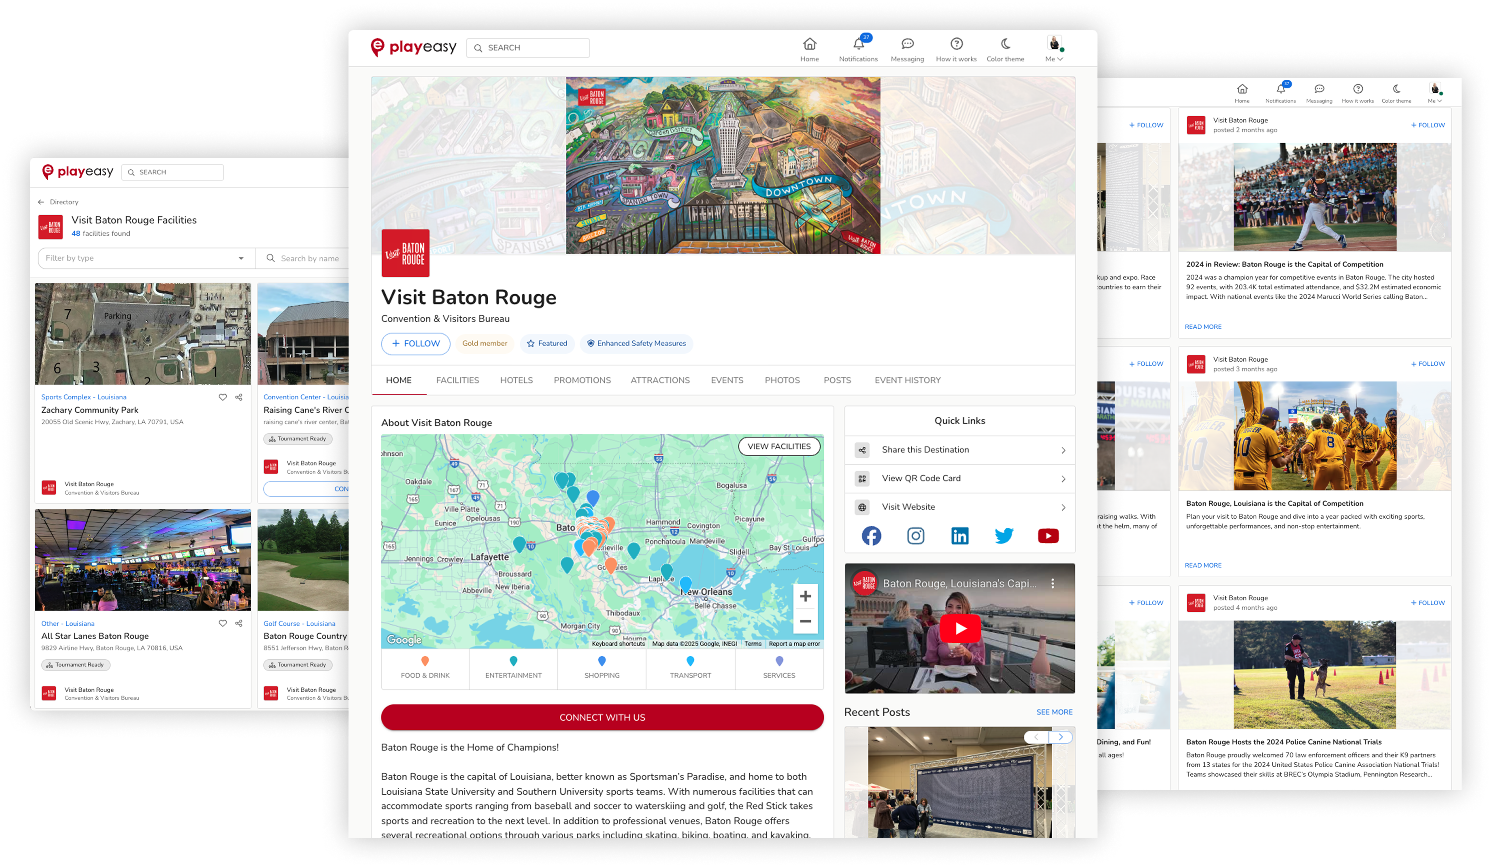Open How it works help icon, center window
Viewport: 1492px width, 868px height.
point(956,49)
